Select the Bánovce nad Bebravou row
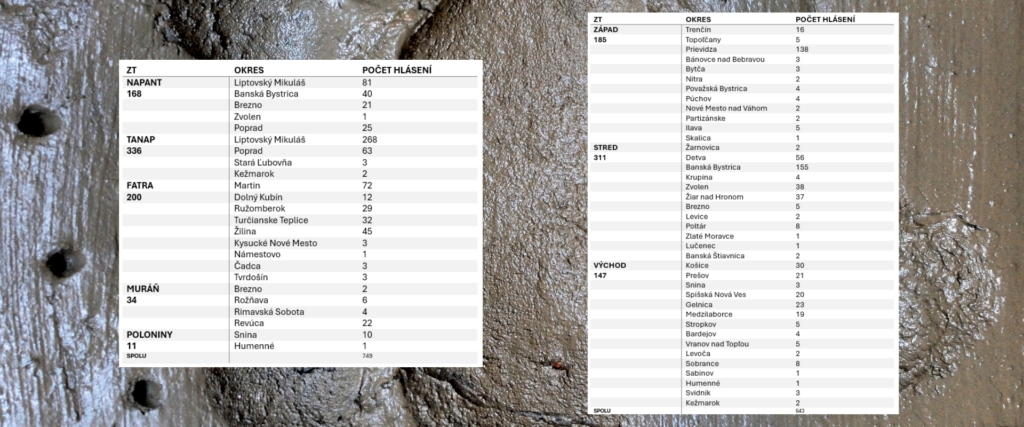Screen dimensions: 1024x427 (743, 59)
